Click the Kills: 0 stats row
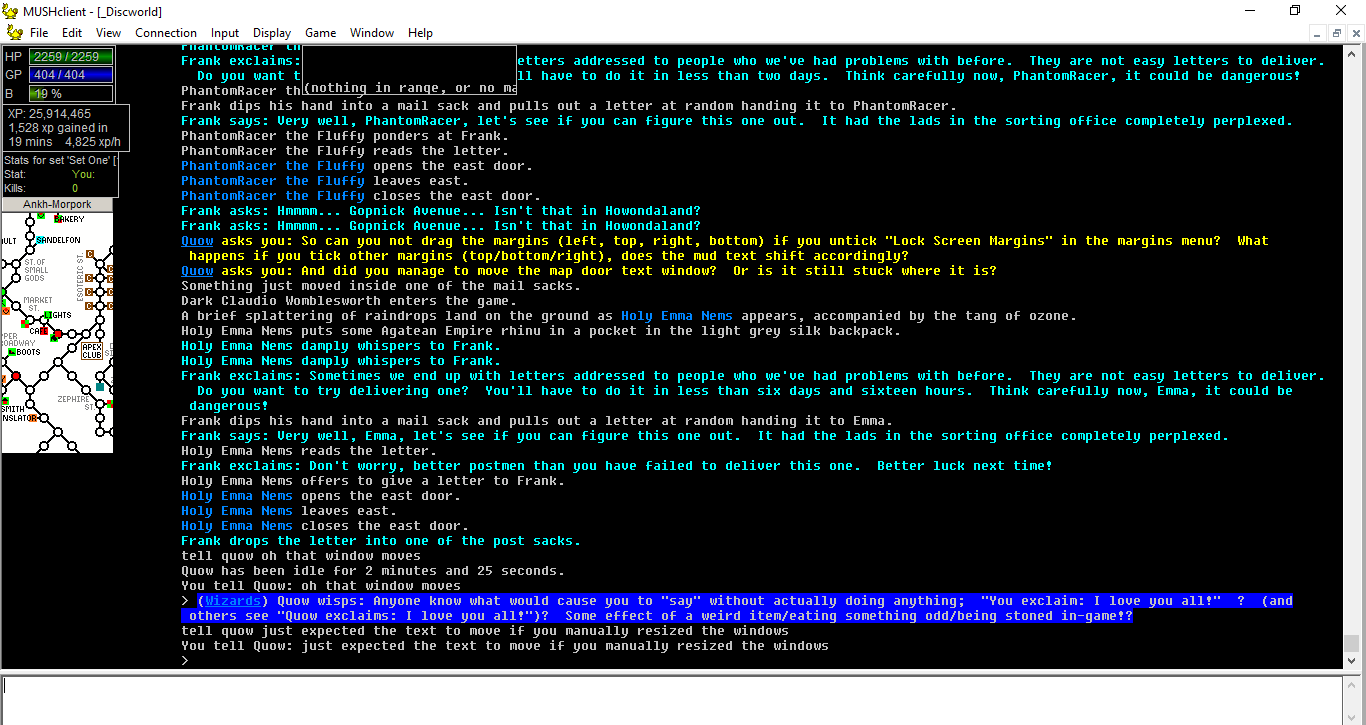This screenshot has height=725, width=1366. click(x=41, y=188)
